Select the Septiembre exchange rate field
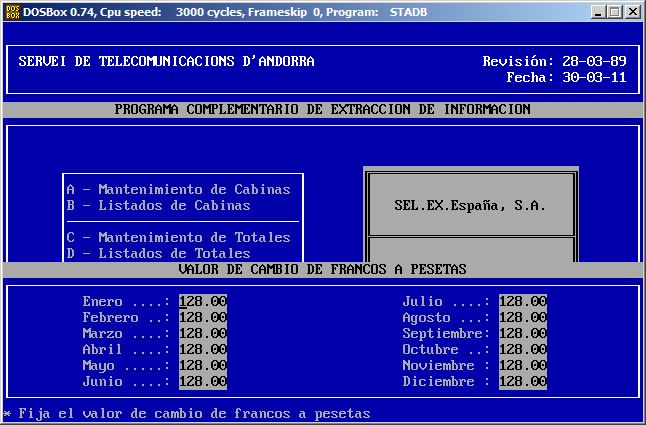Screen dimensions: 646x425 (523, 333)
